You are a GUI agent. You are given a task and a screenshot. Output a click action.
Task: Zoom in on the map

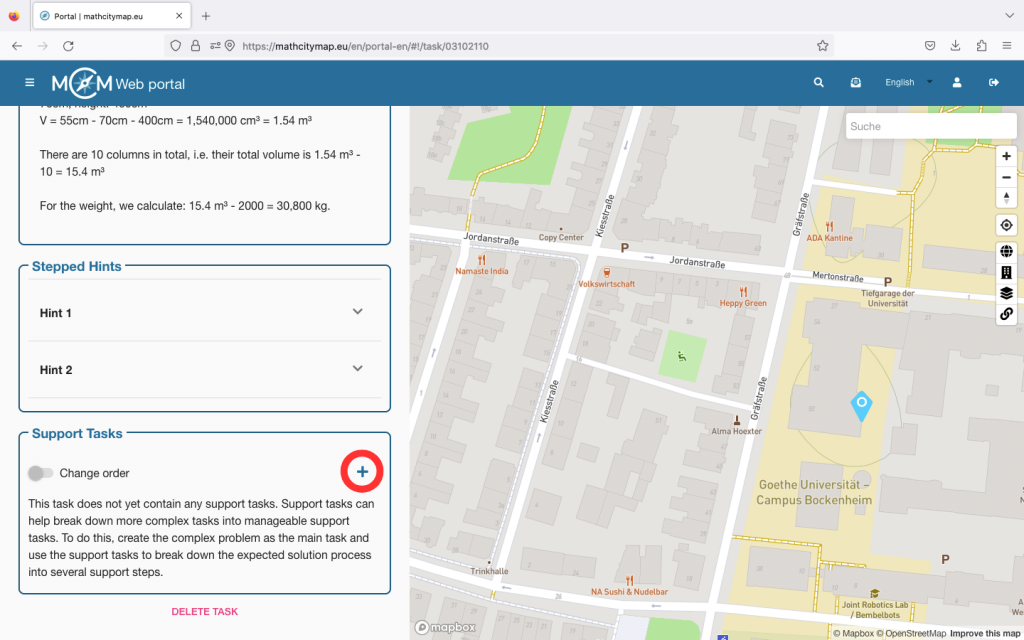(x=1006, y=156)
